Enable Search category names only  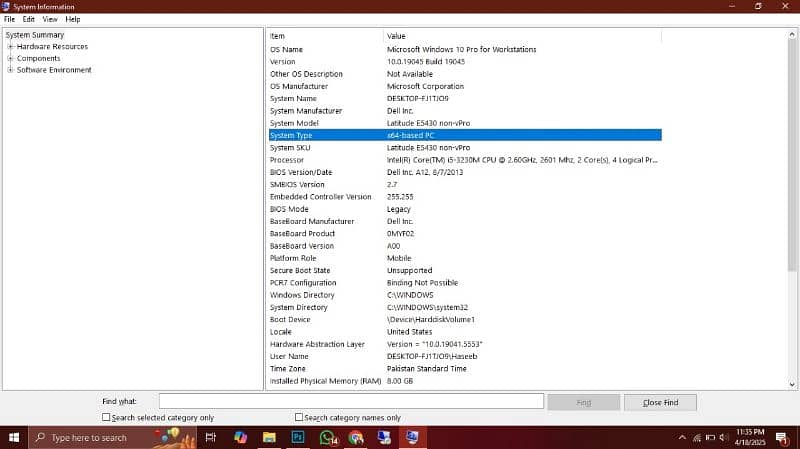coord(299,417)
